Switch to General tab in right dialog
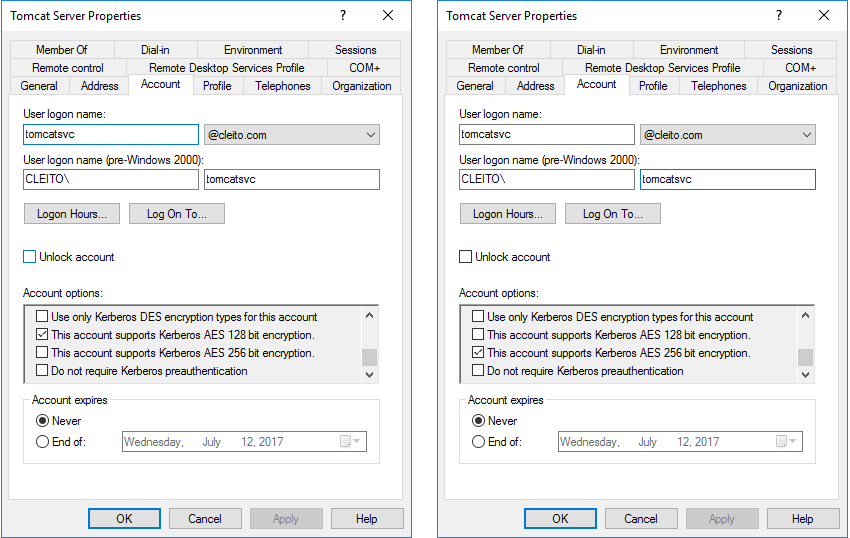Screen dimensions: 850x538 coord(475,86)
